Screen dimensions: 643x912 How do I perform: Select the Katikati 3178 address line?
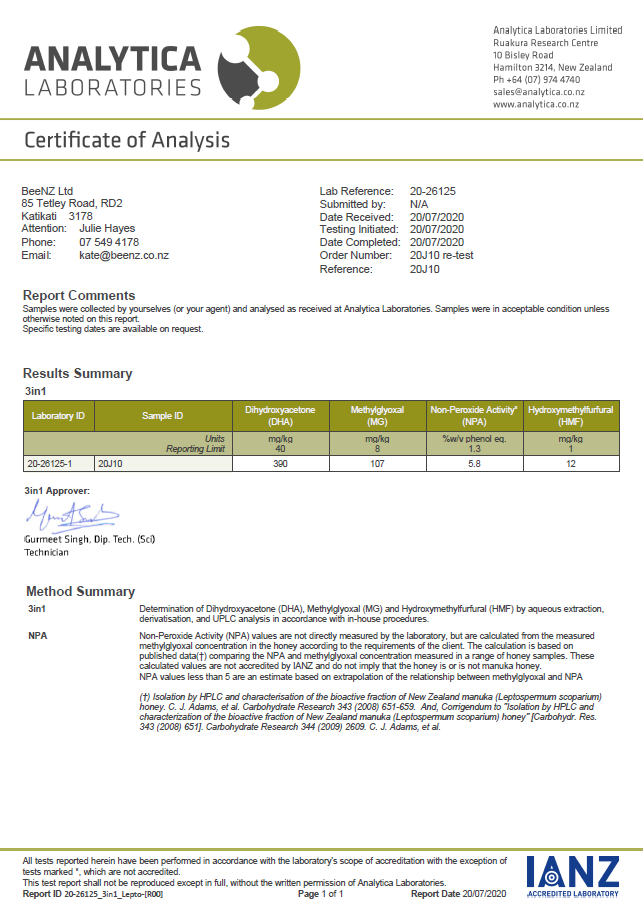(x=57, y=216)
